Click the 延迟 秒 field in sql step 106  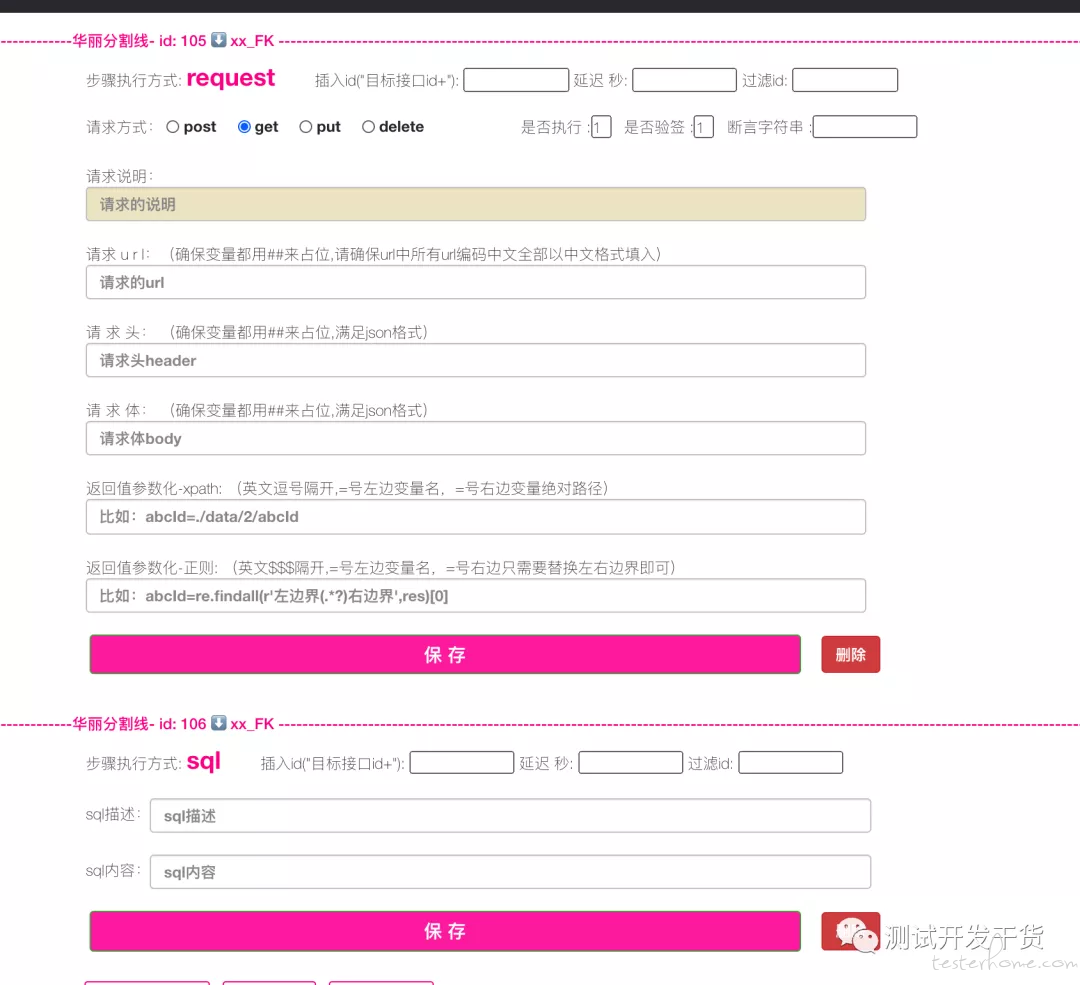click(x=631, y=763)
